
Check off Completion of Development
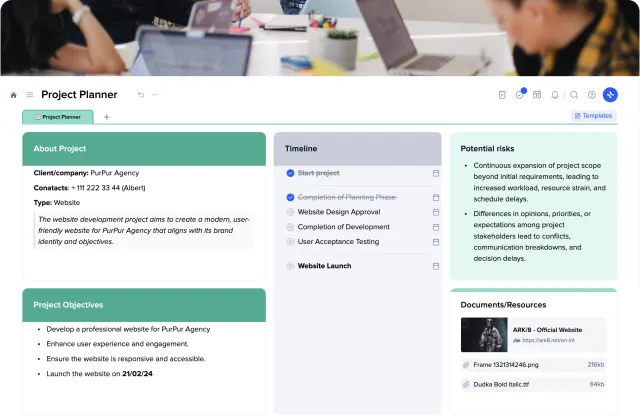pyautogui.click(x=290, y=227)
